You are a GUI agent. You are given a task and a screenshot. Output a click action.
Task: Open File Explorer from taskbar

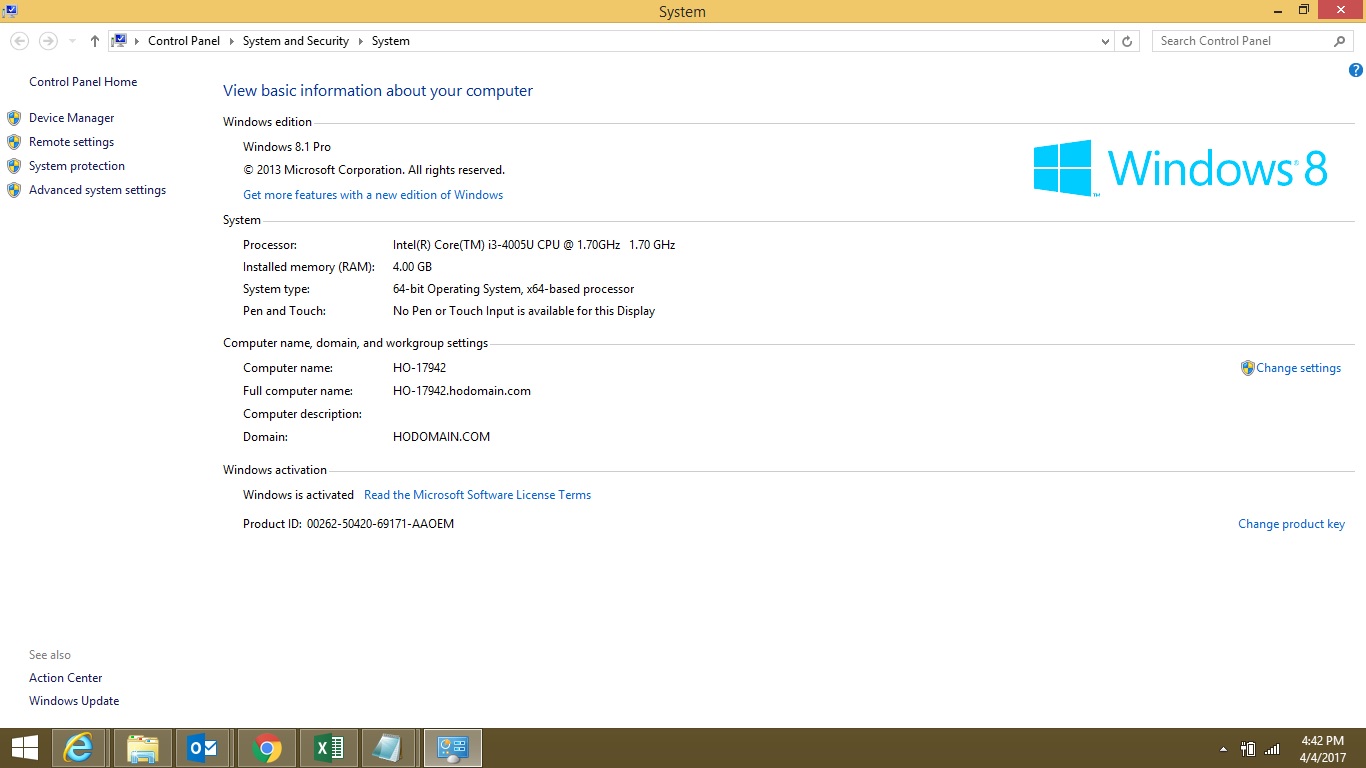point(143,748)
